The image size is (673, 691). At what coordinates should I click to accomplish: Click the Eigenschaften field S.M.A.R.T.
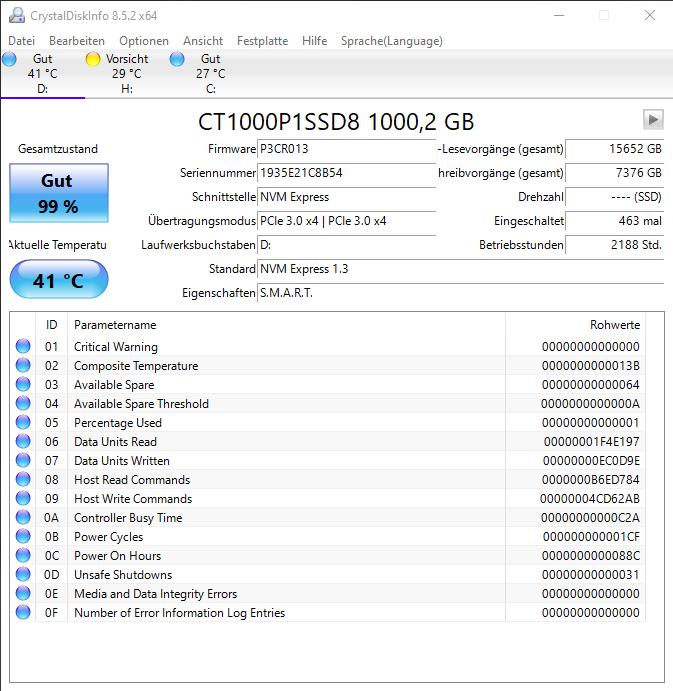coord(461,293)
